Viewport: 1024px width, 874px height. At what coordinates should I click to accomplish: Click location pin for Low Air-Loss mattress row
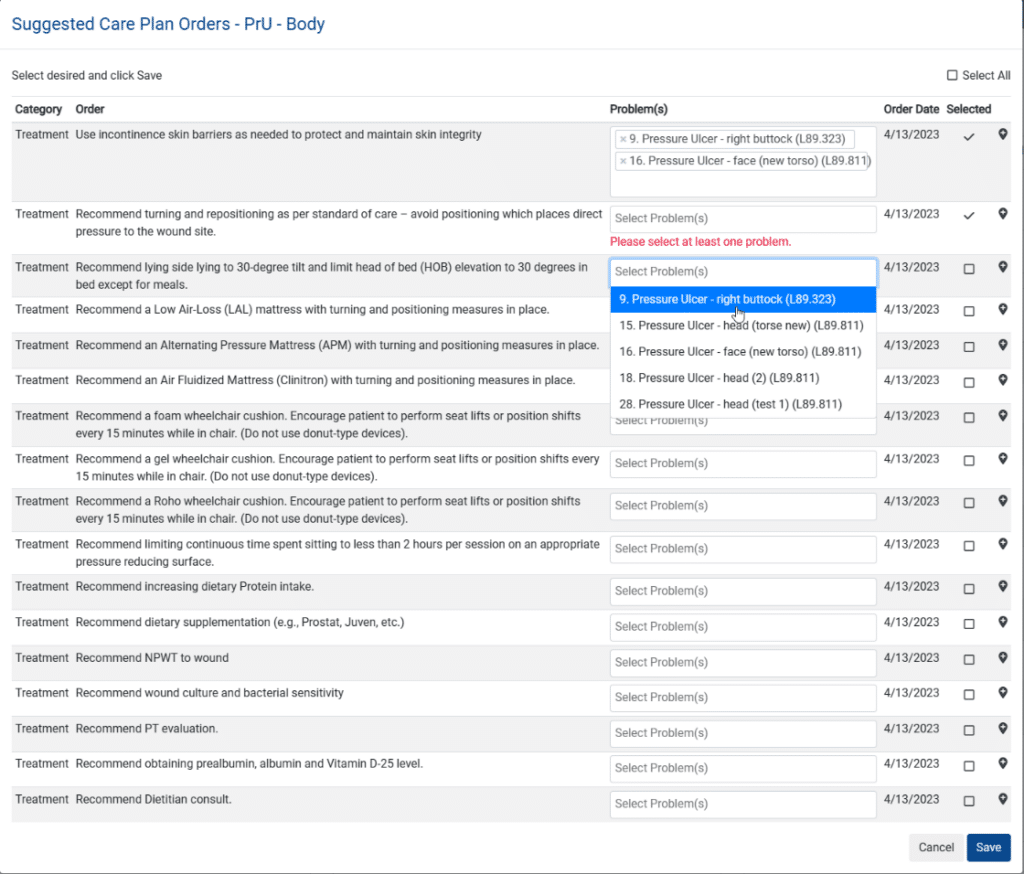click(x=1002, y=310)
